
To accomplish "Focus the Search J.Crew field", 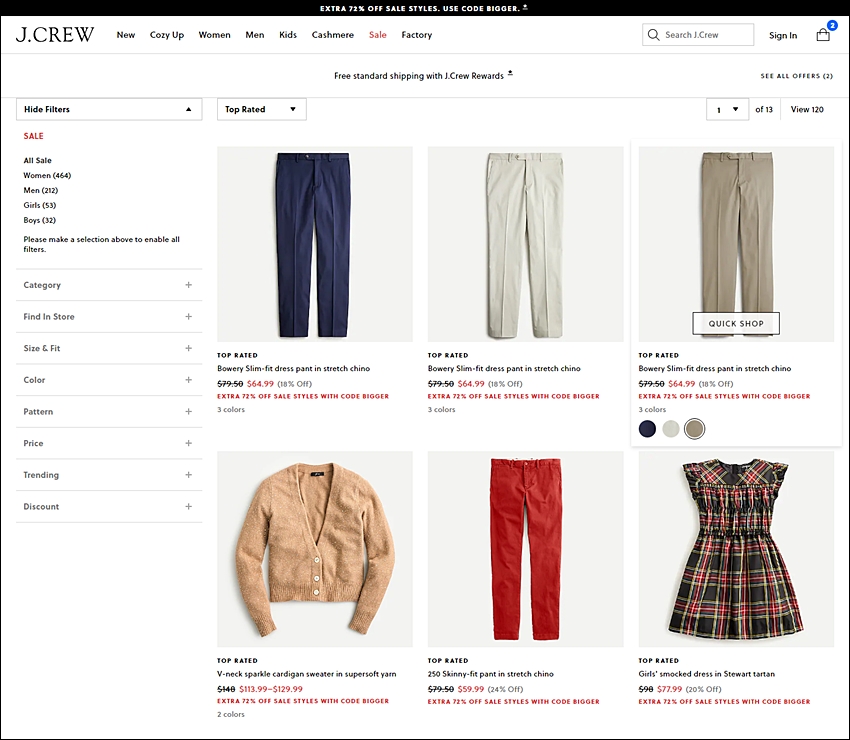I will point(698,35).
